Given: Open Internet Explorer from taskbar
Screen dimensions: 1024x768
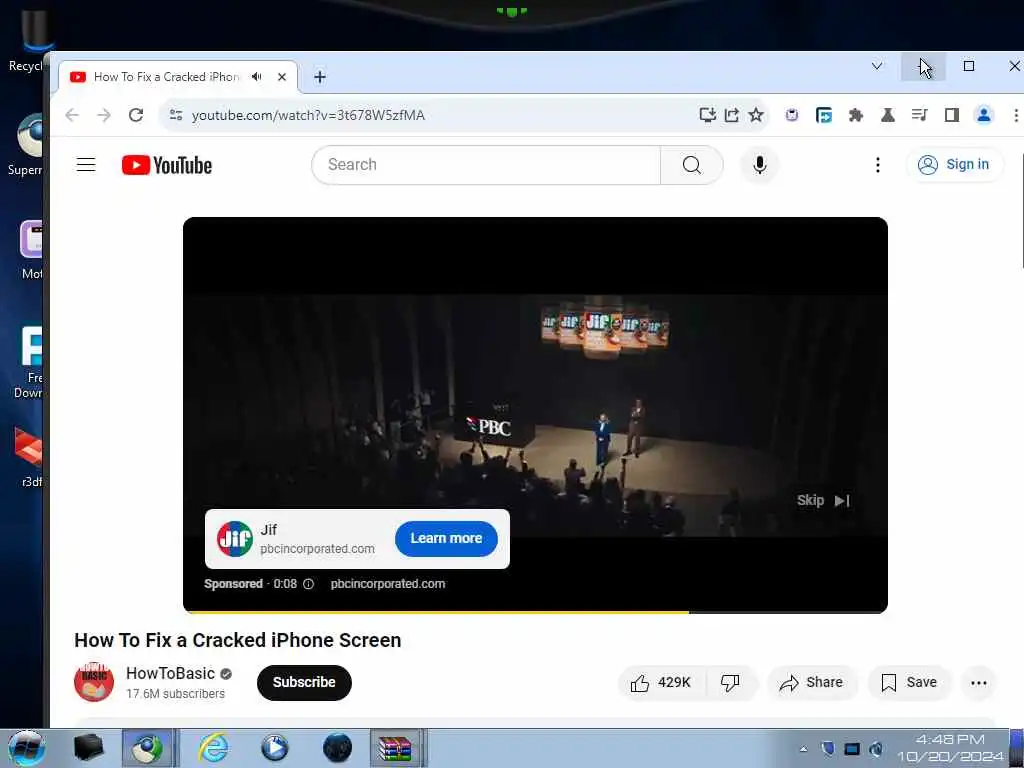Looking at the screenshot, I should 214,748.
